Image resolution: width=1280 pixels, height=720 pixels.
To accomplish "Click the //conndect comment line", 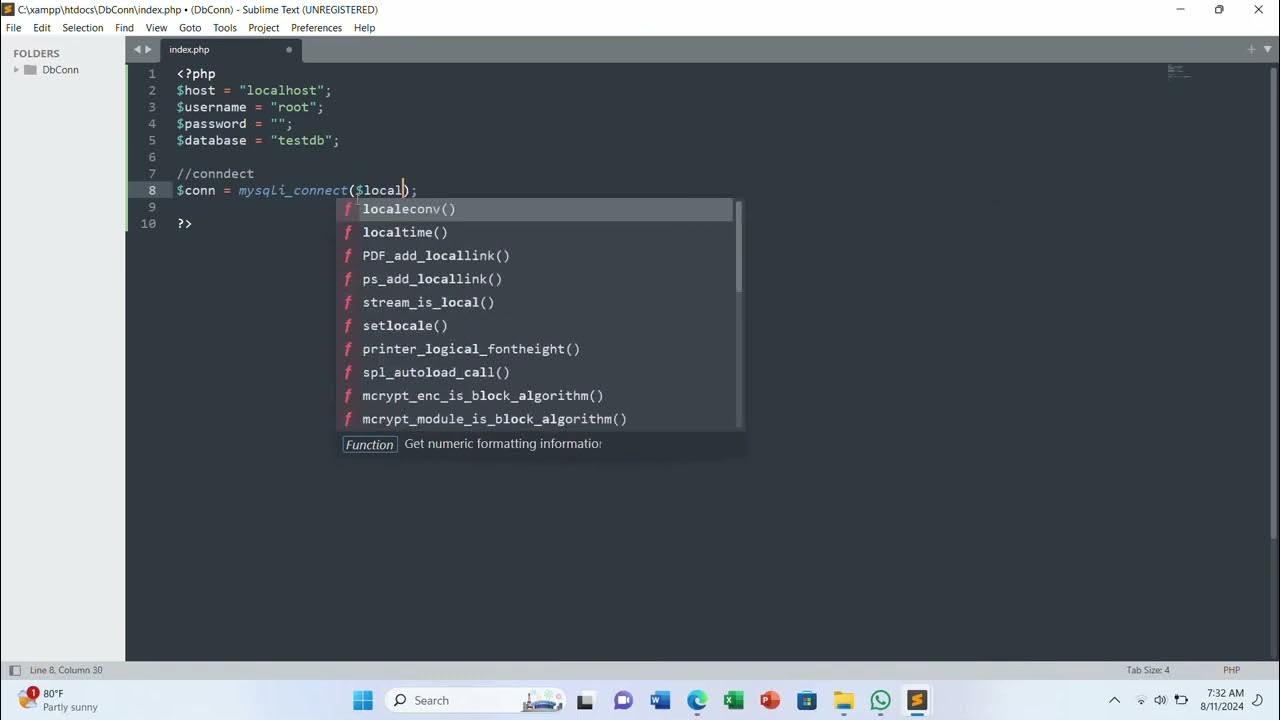I will click(x=215, y=174).
